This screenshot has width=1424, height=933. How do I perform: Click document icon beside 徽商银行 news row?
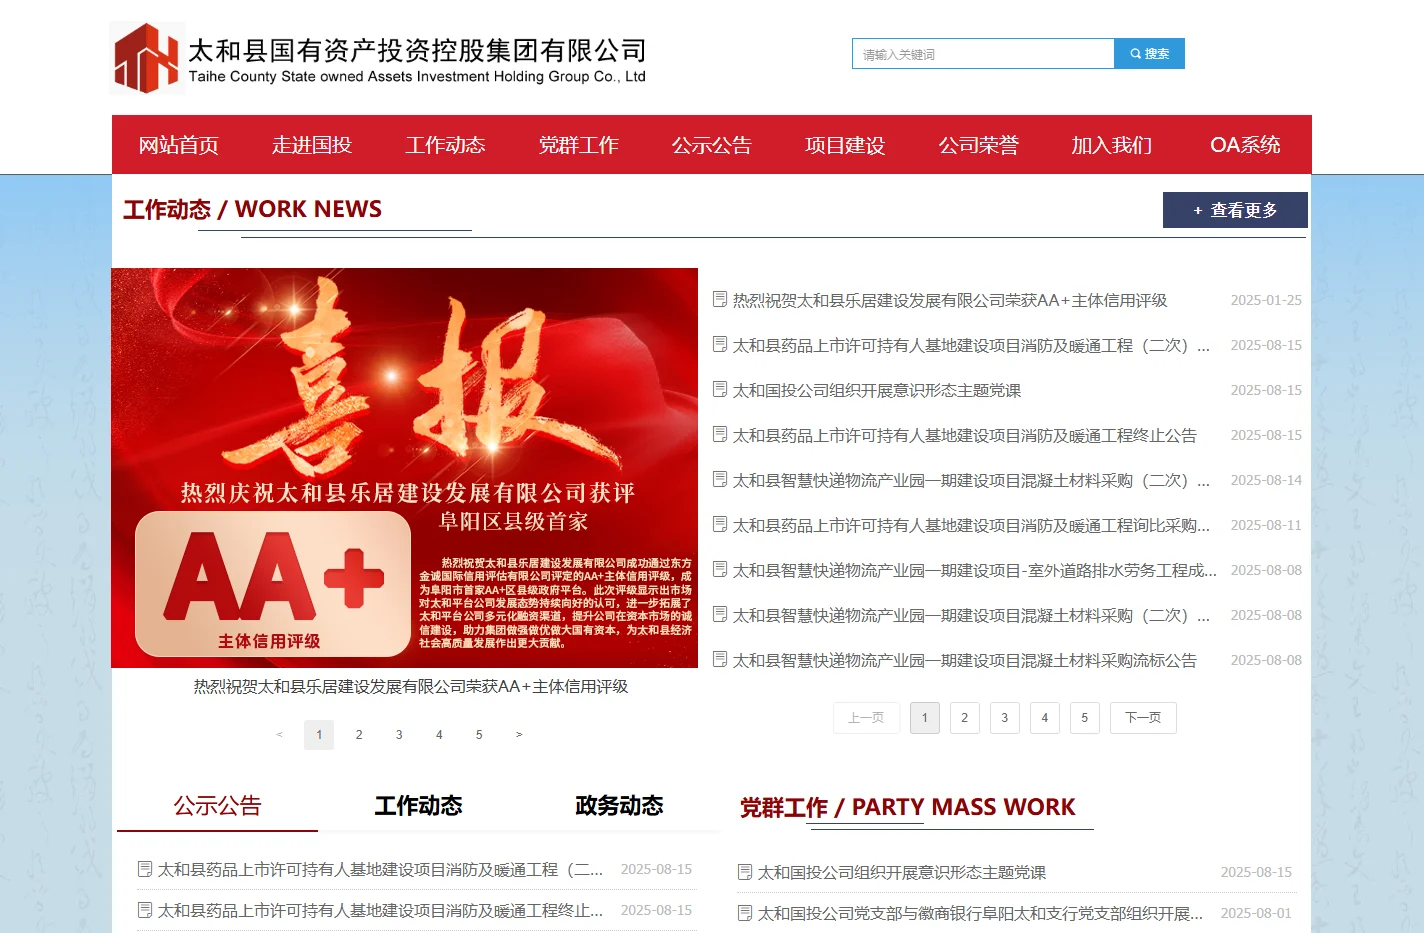745,913
